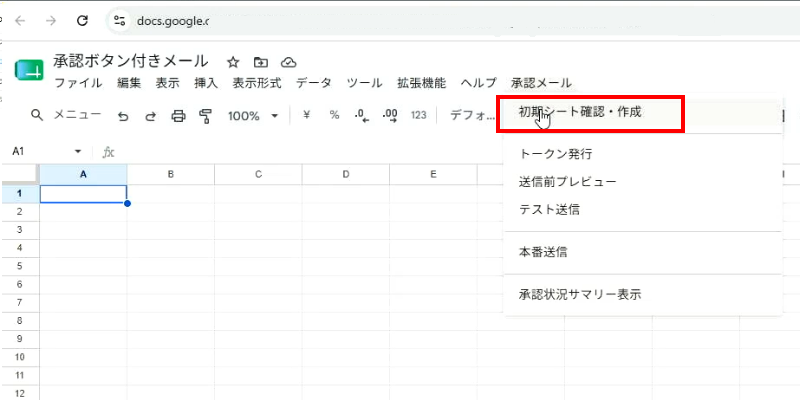Click the browser forward arrow
This screenshot has width=800, height=400.
click(x=51, y=21)
